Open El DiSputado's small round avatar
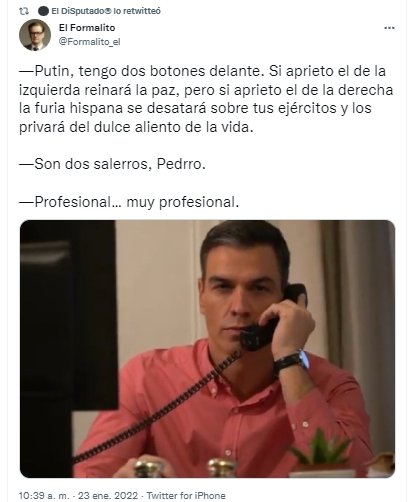Viewport: 413px width, 502px height. (x=43, y=11)
